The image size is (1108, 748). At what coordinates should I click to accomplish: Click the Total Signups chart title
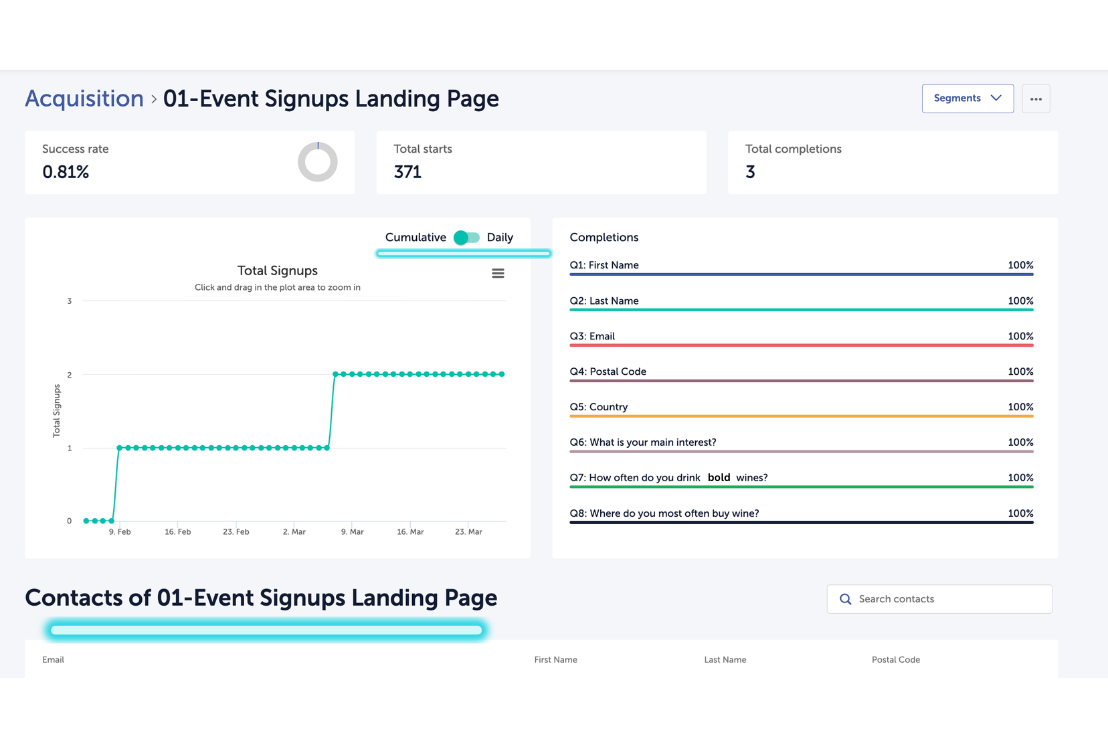[277, 271]
